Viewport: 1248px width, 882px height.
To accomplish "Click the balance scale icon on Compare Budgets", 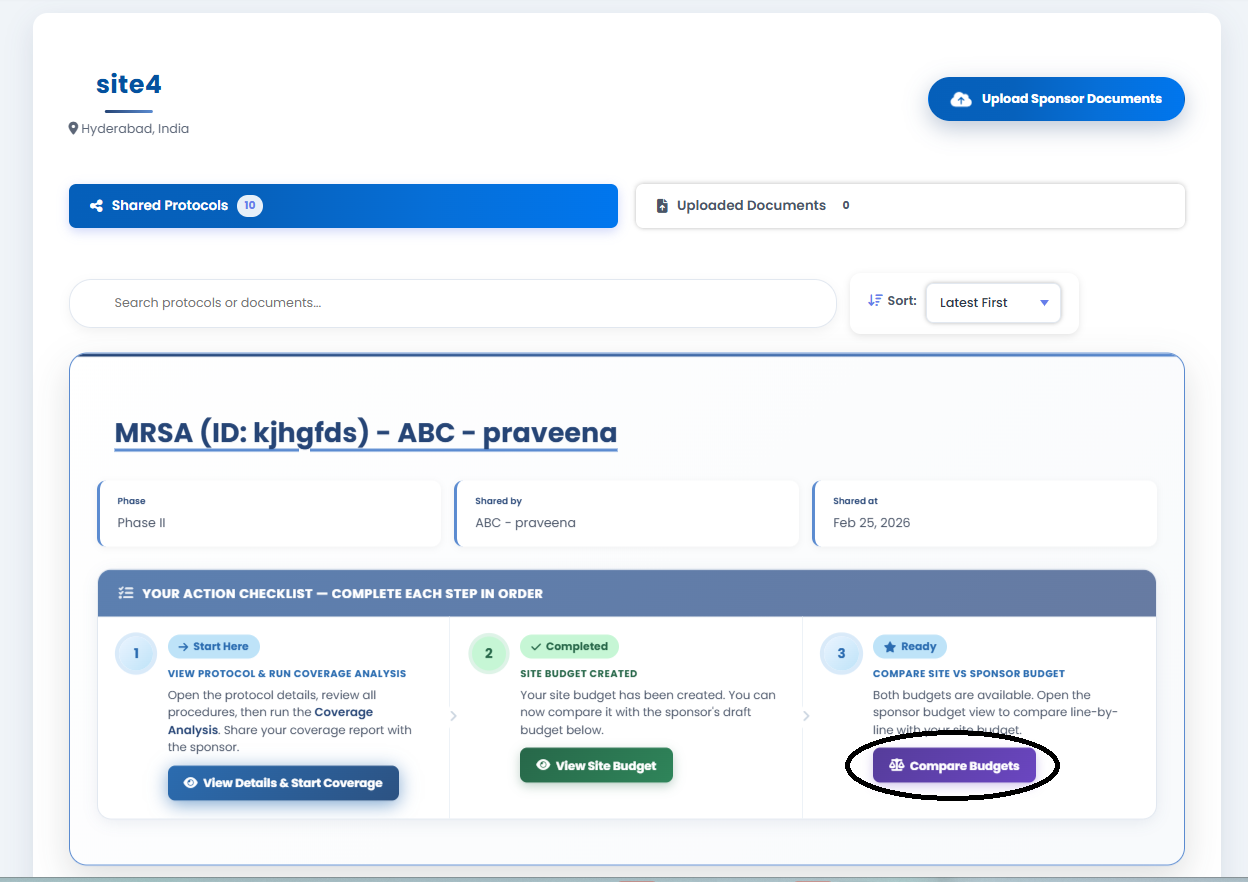I will (895, 766).
